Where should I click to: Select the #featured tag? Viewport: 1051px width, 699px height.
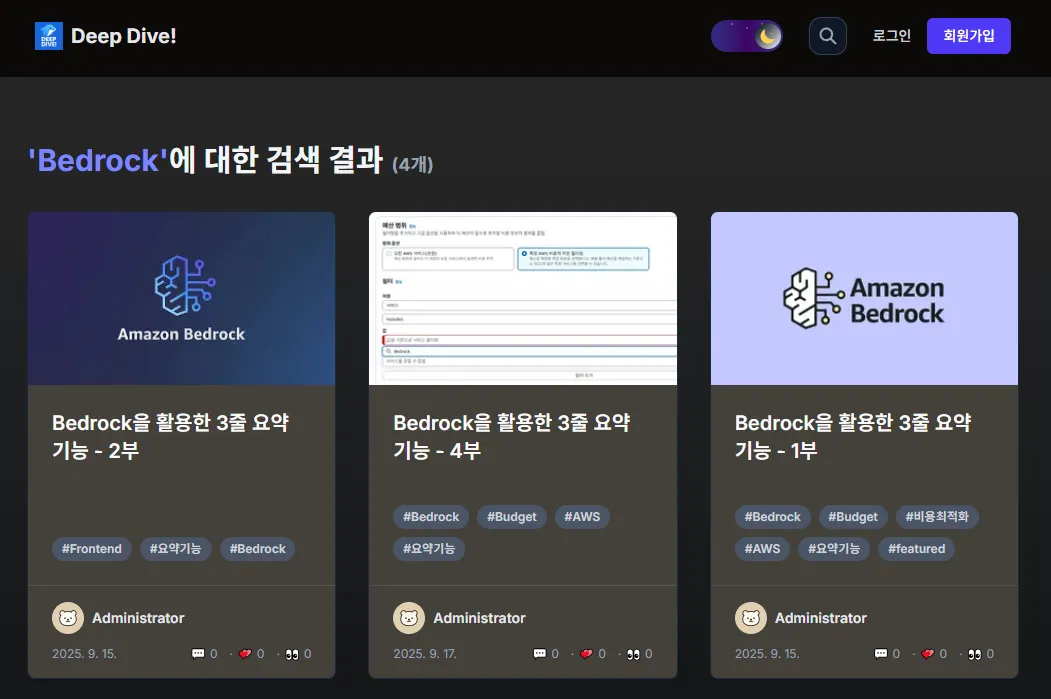(916, 548)
